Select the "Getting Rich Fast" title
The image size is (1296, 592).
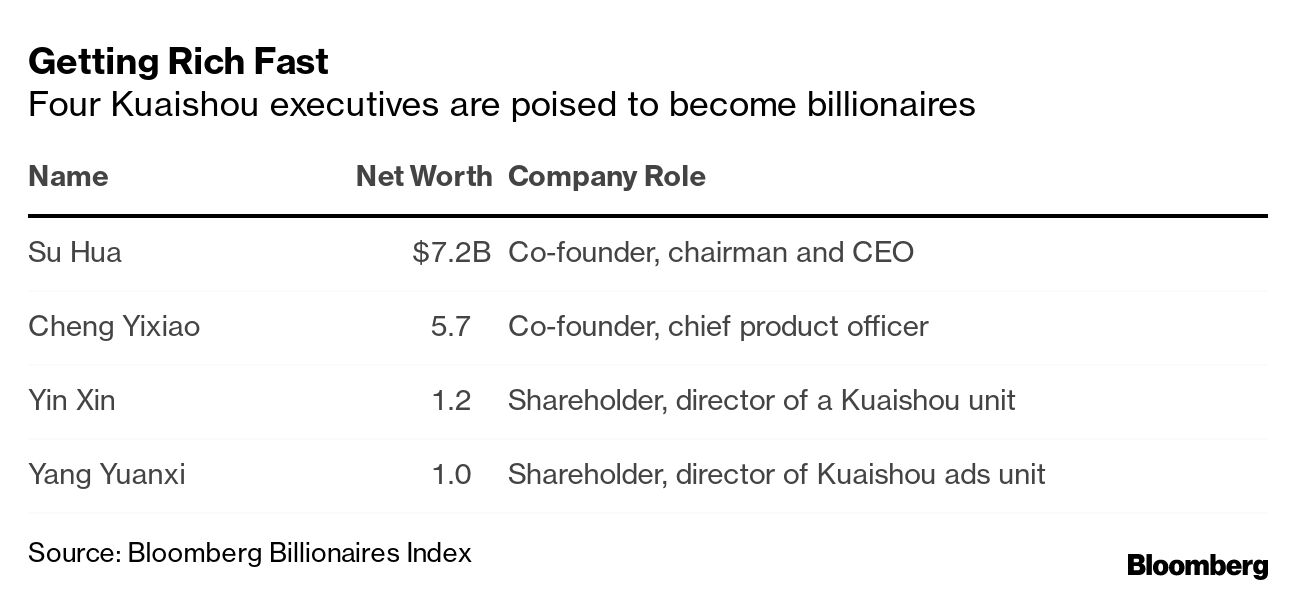pyautogui.click(x=178, y=62)
